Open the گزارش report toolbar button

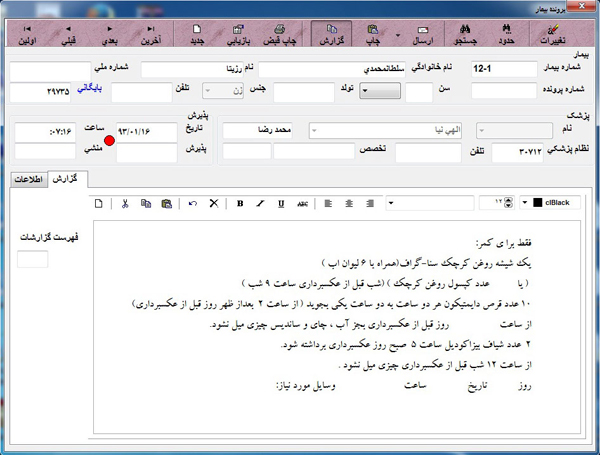(x=331, y=34)
